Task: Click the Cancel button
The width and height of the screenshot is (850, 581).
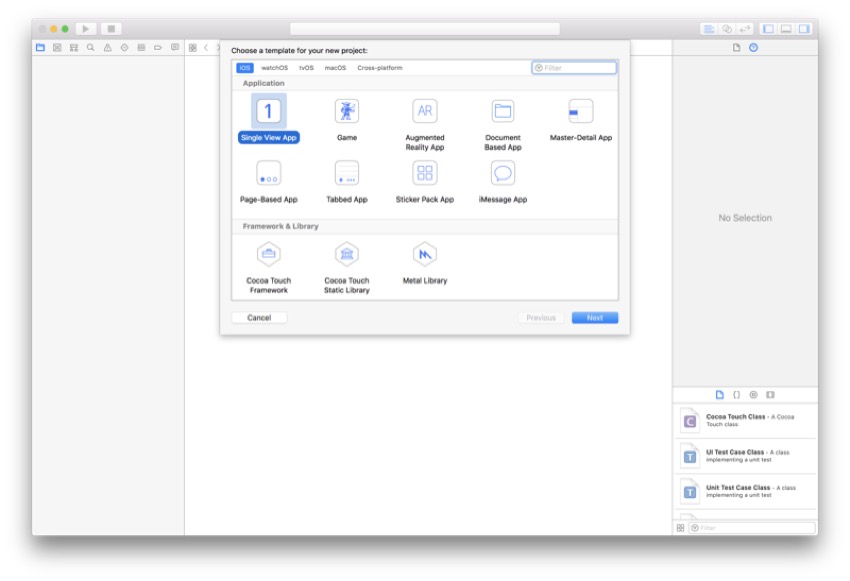Action: 259,318
